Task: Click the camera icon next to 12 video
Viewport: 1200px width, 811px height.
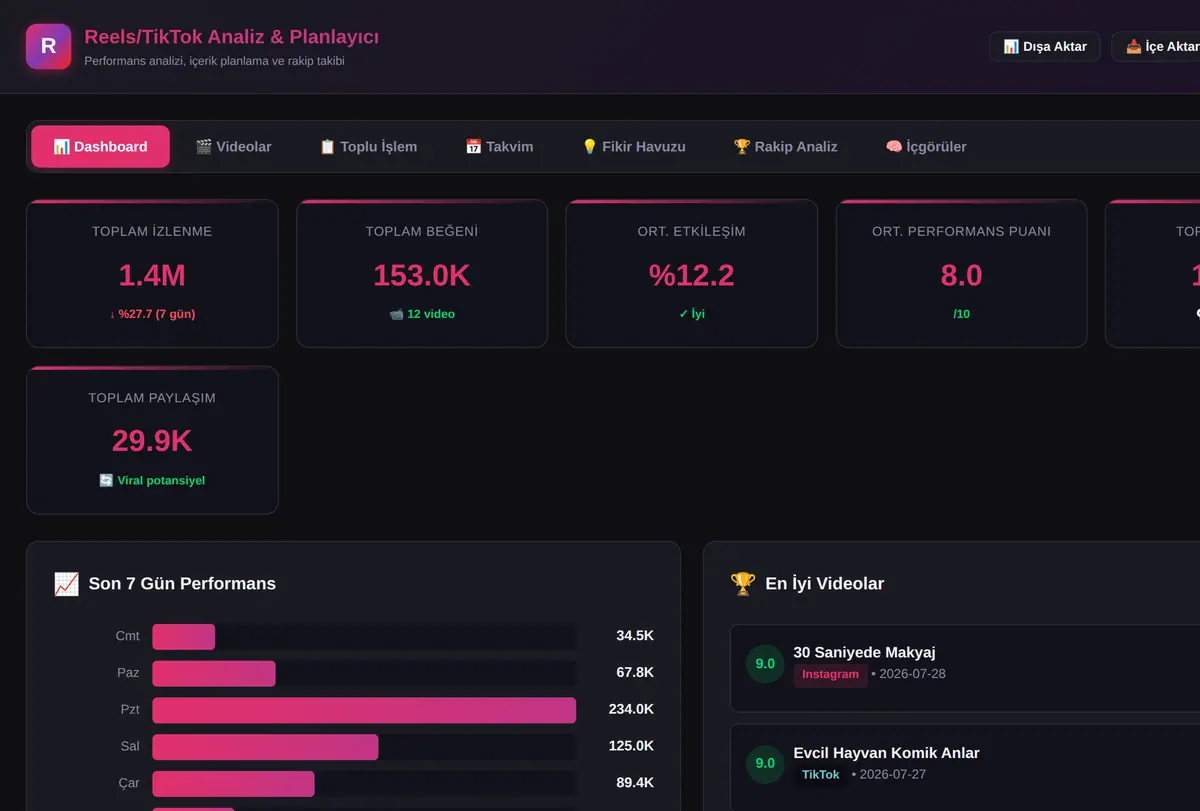Action: (x=396, y=314)
